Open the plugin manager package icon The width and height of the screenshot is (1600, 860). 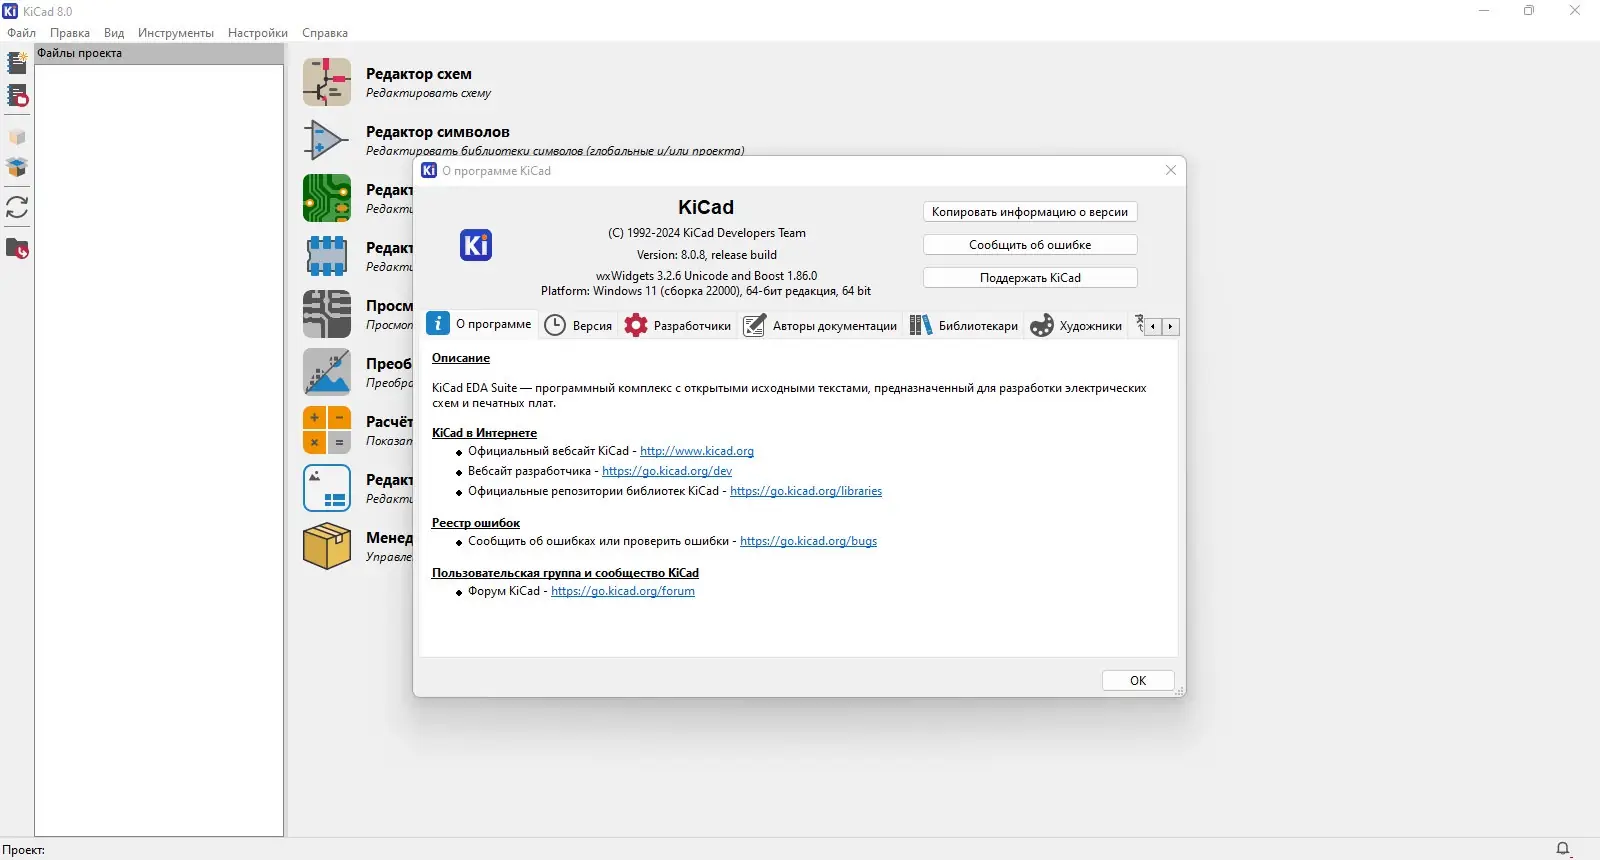(x=327, y=546)
